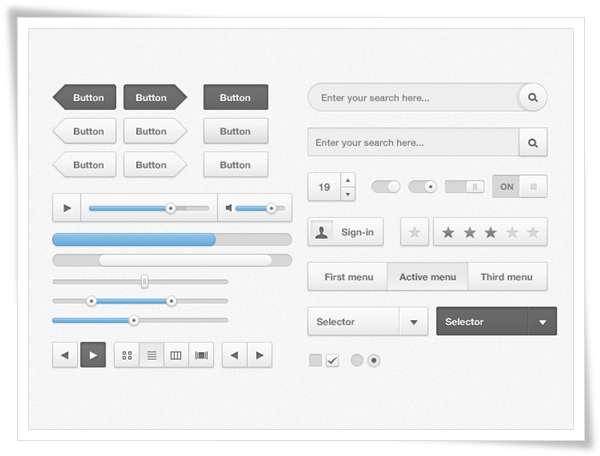Switch to grid view icon
Screen dimensions: 600x456
coord(127,355)
